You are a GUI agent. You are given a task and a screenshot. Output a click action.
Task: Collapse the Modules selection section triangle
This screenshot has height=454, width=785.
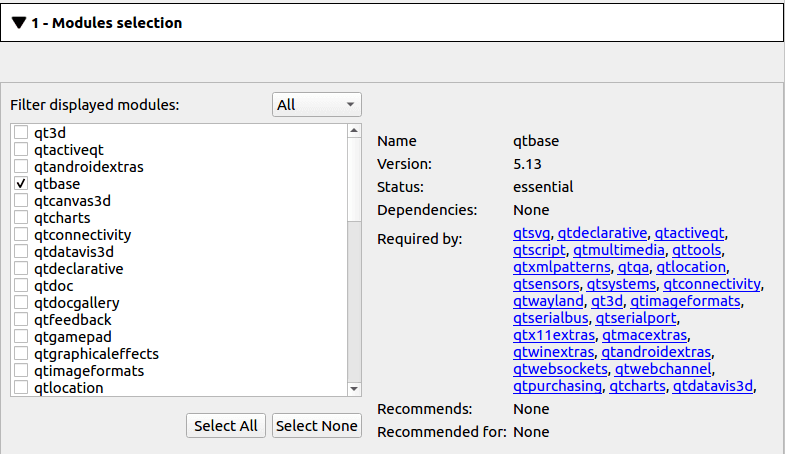pyautogui.click(x=19, y=22)
